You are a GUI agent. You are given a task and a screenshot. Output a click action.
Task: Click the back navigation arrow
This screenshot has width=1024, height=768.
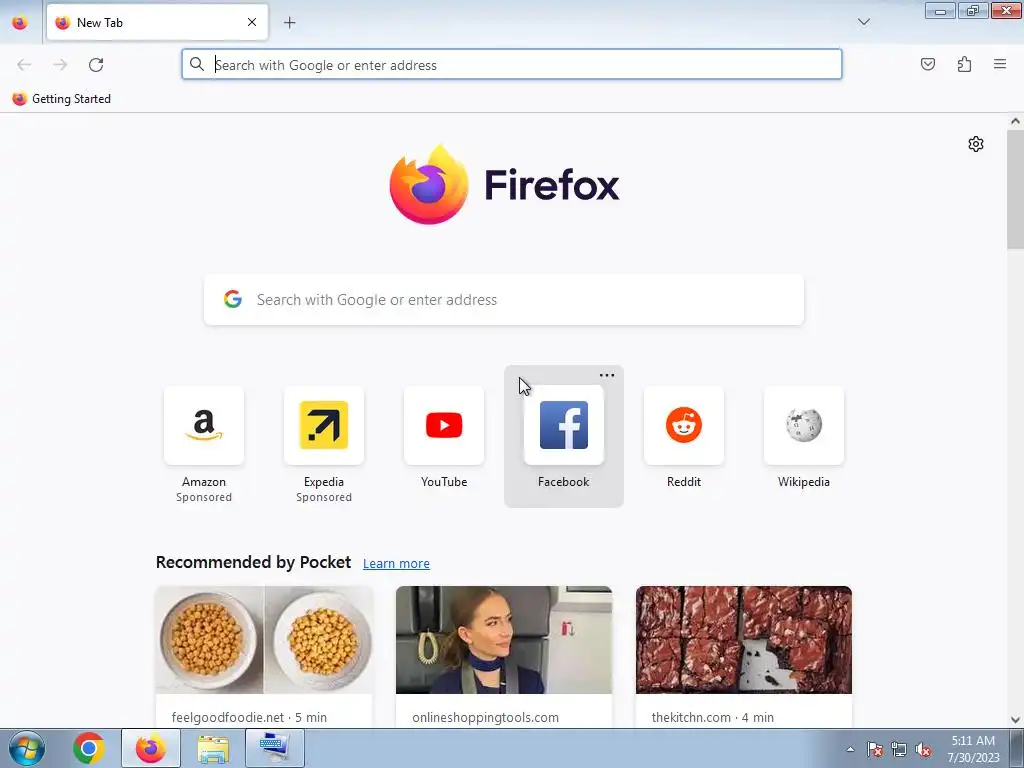pyautogui.click(x=24, y=65)
